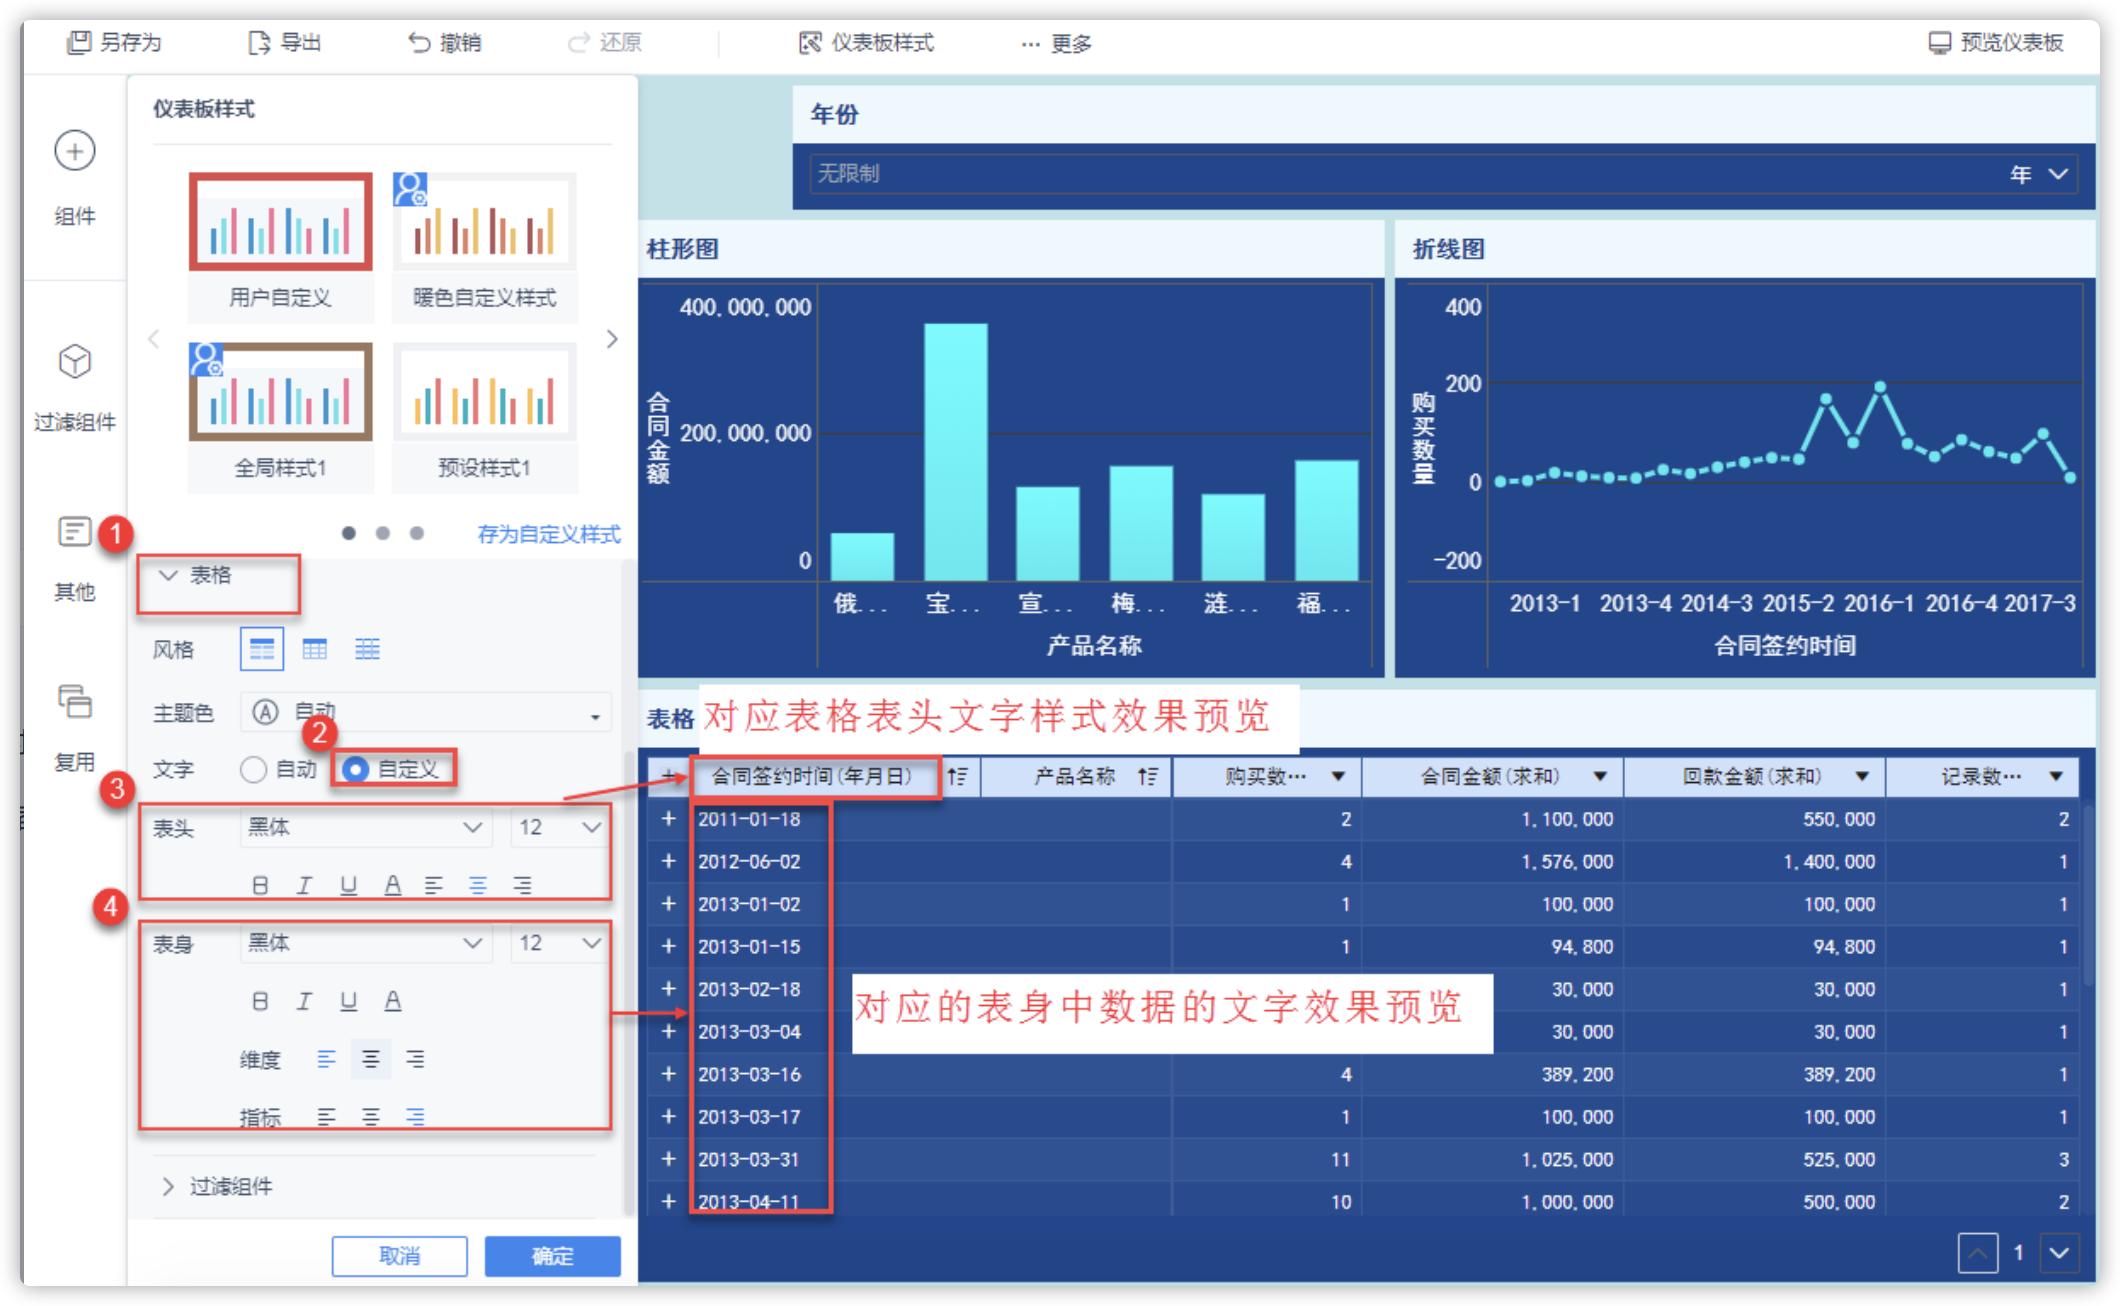Toggle bold for table body text
The height and width of the screenshot is (1306, 2120).
(260, 1001)
